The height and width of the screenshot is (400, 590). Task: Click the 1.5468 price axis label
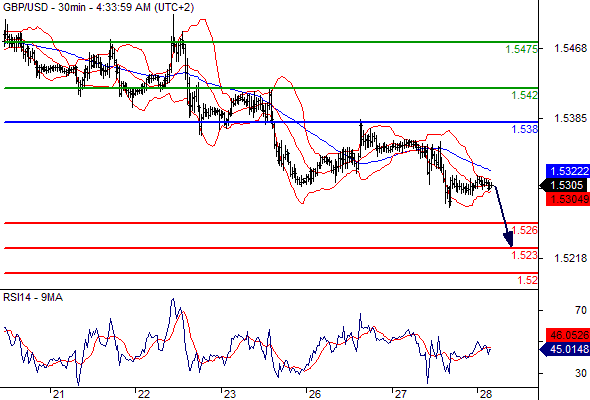[570, 48]
